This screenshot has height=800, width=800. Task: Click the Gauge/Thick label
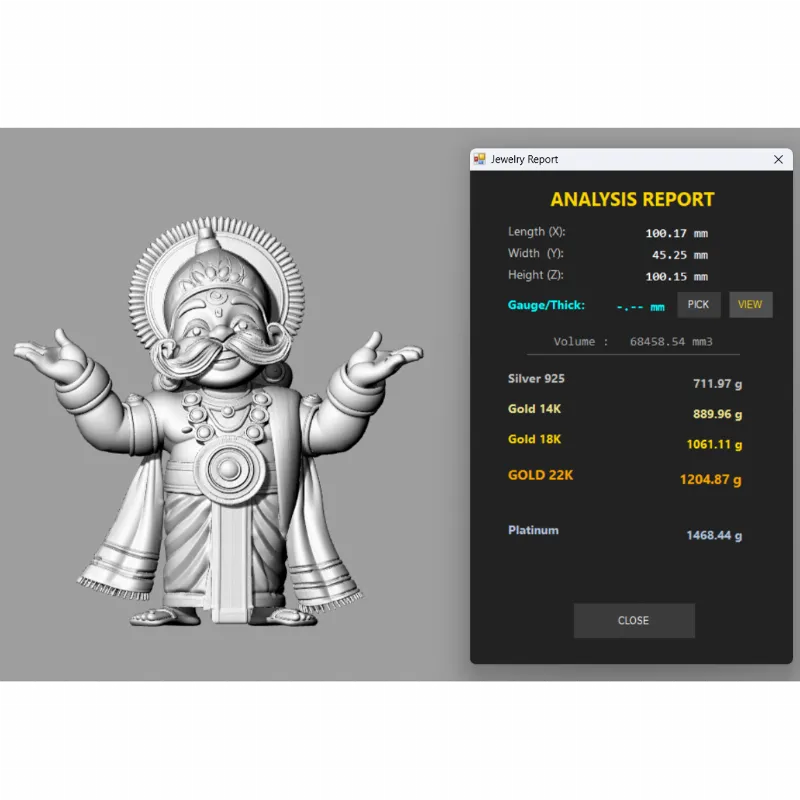(546, 305)
